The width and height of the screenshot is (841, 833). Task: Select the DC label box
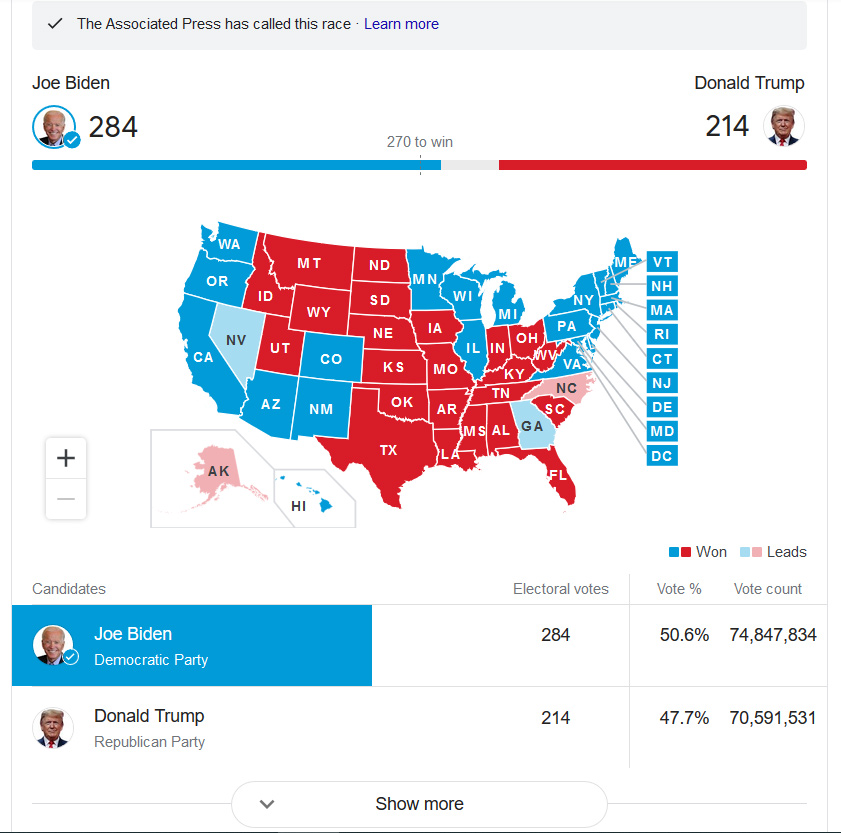[x=662, y=455]
